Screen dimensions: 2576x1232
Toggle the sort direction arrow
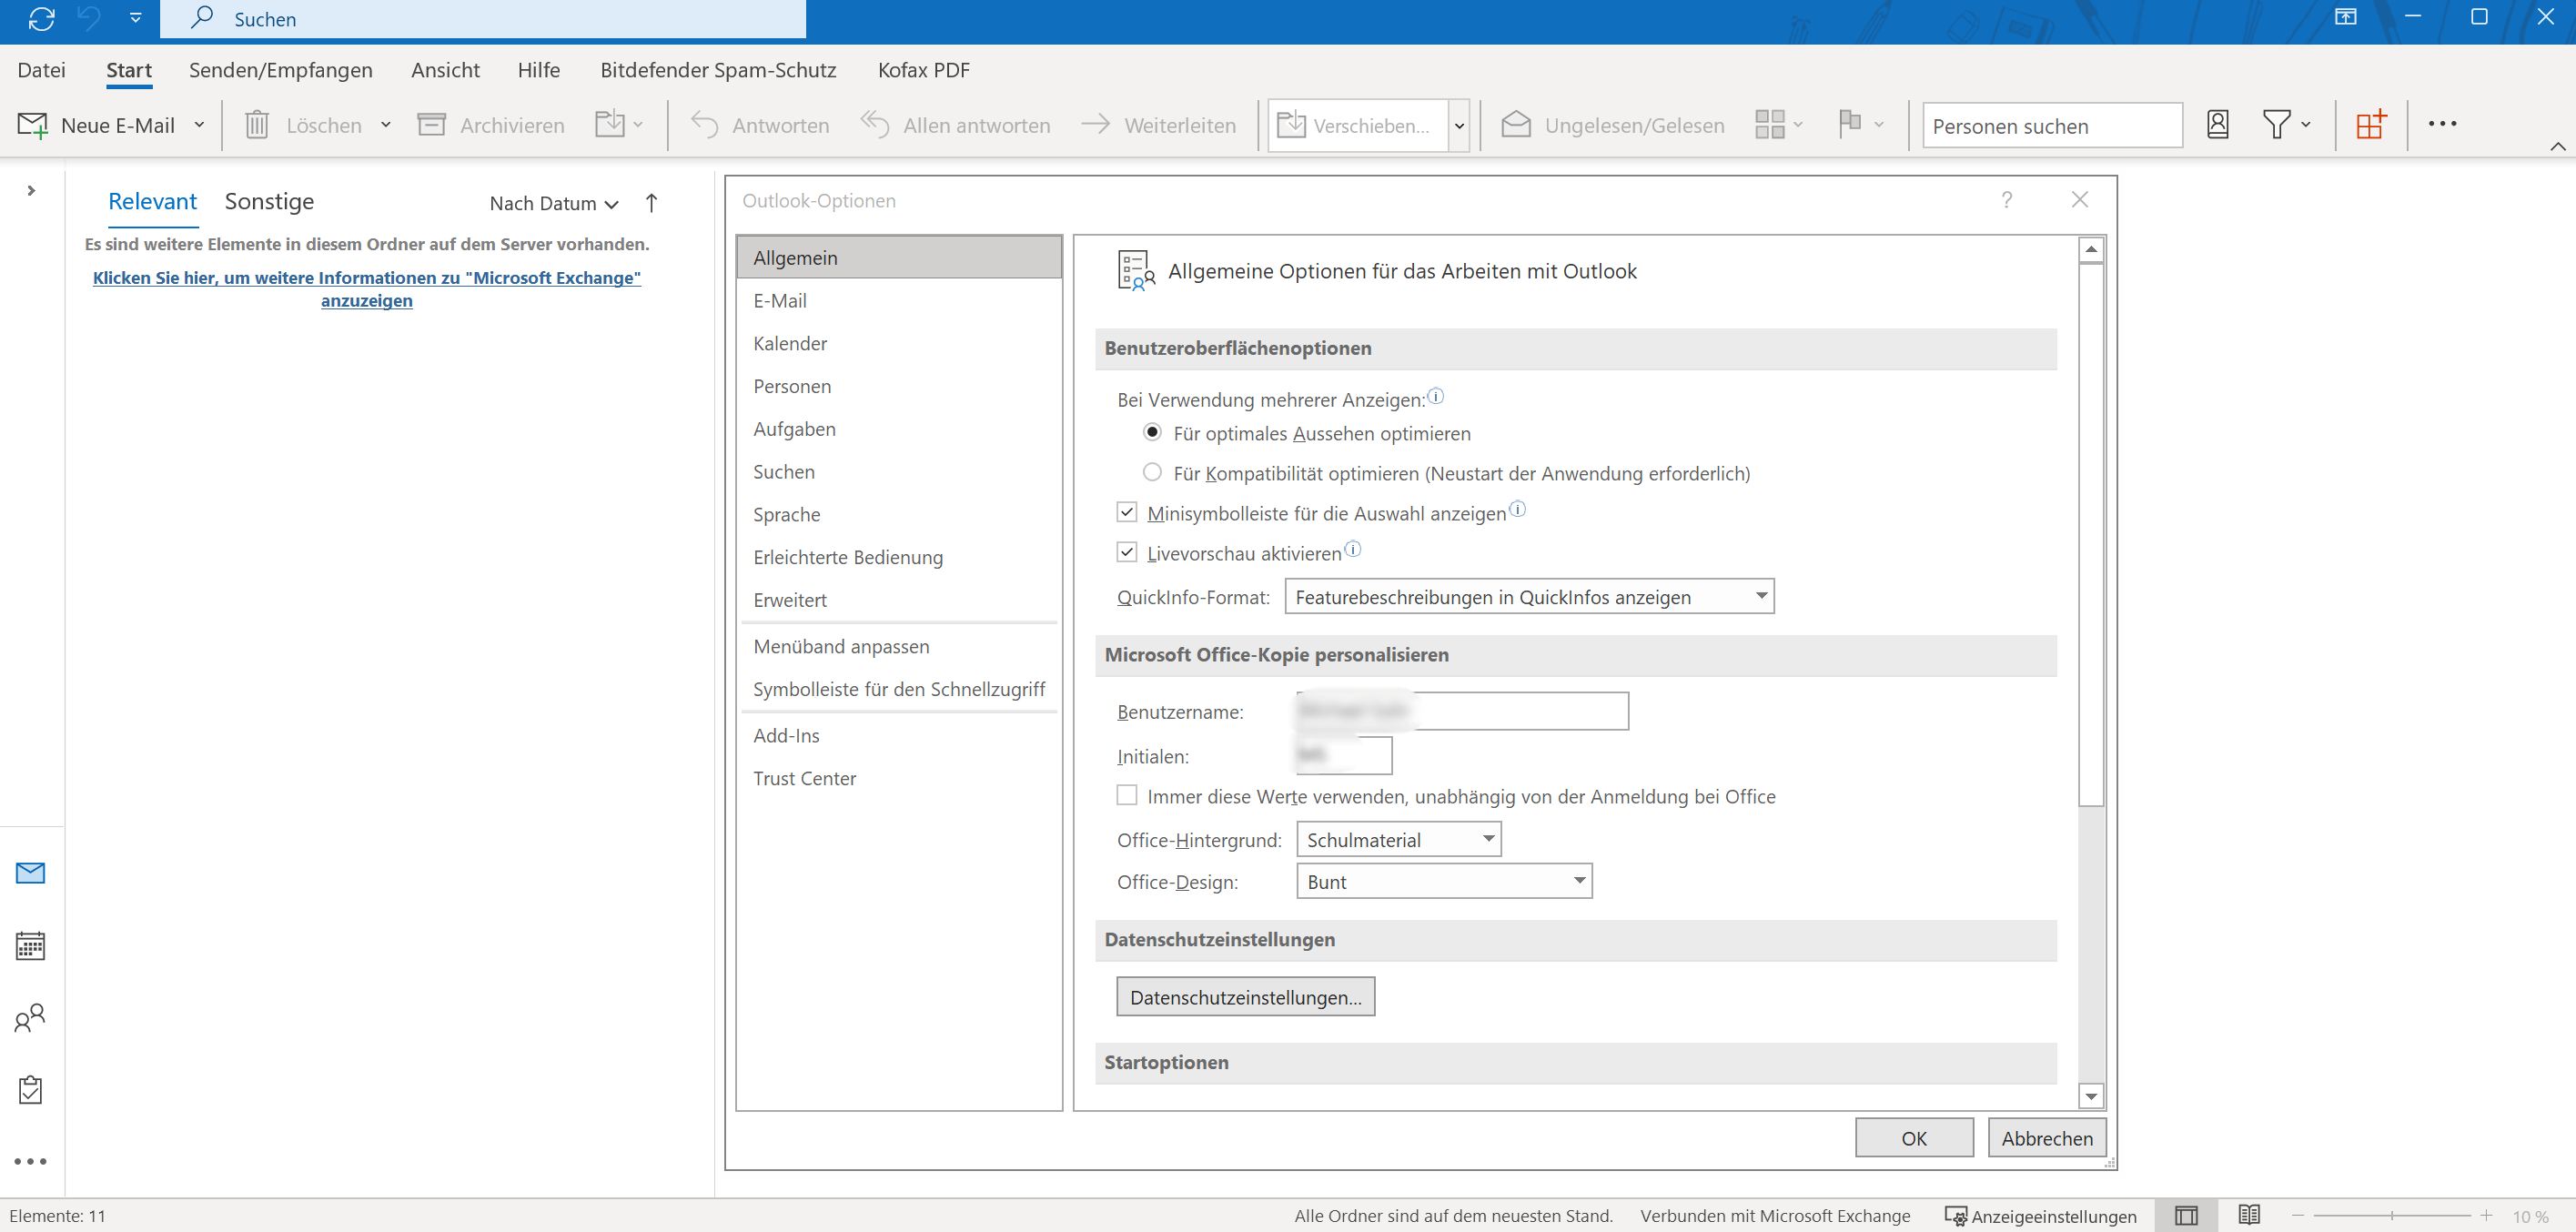[651, 203]
